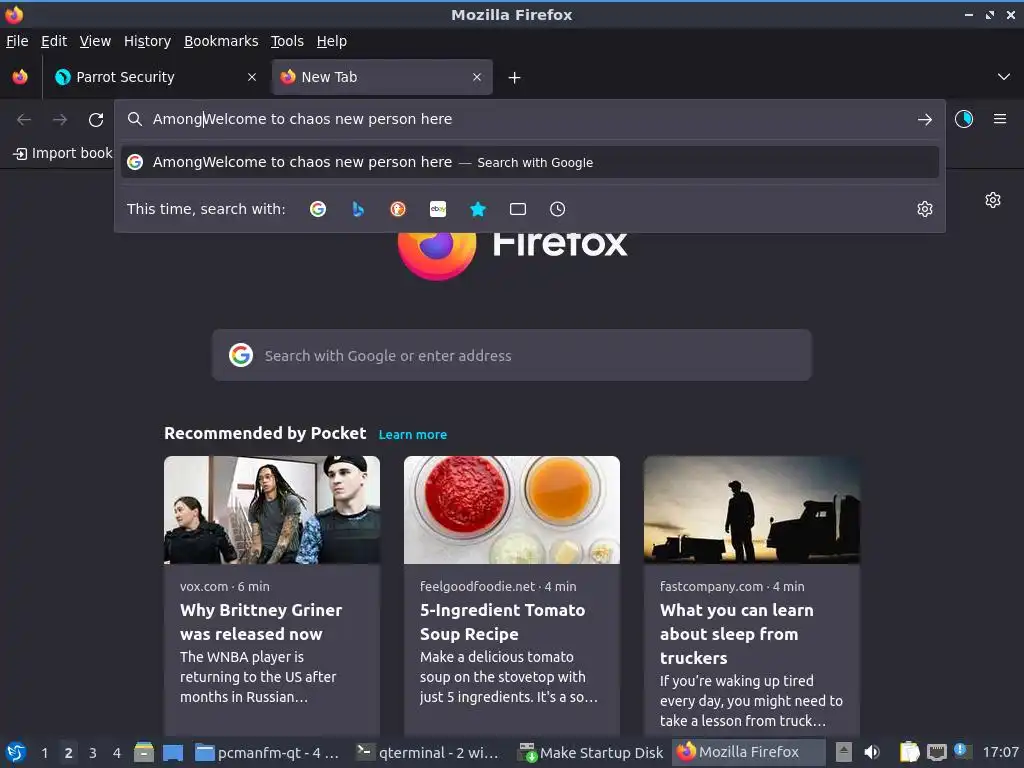This screenshot has height=768, width=1024.
Task: Reload the current page
Action: tap(96, 120)
